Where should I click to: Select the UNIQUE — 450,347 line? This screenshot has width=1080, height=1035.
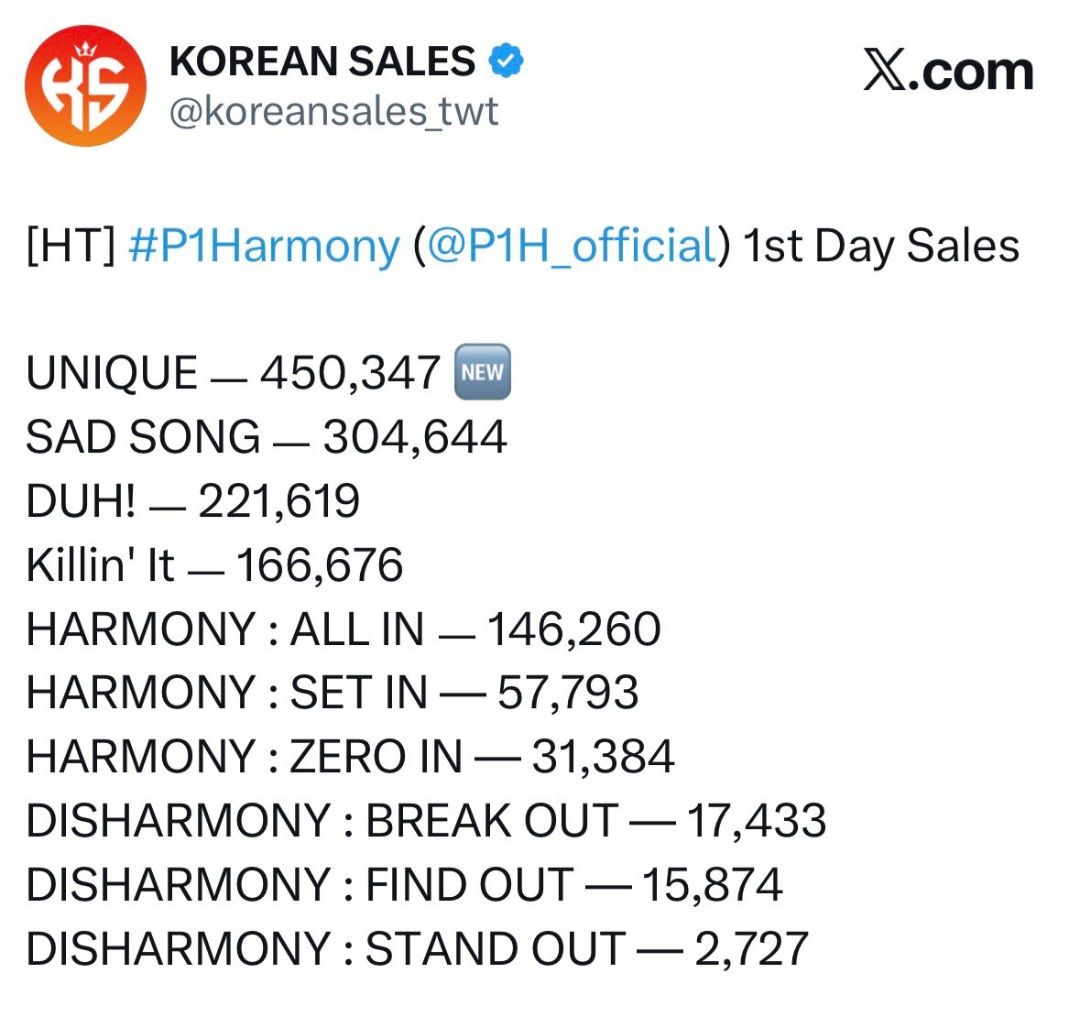[x=233, y=374]
